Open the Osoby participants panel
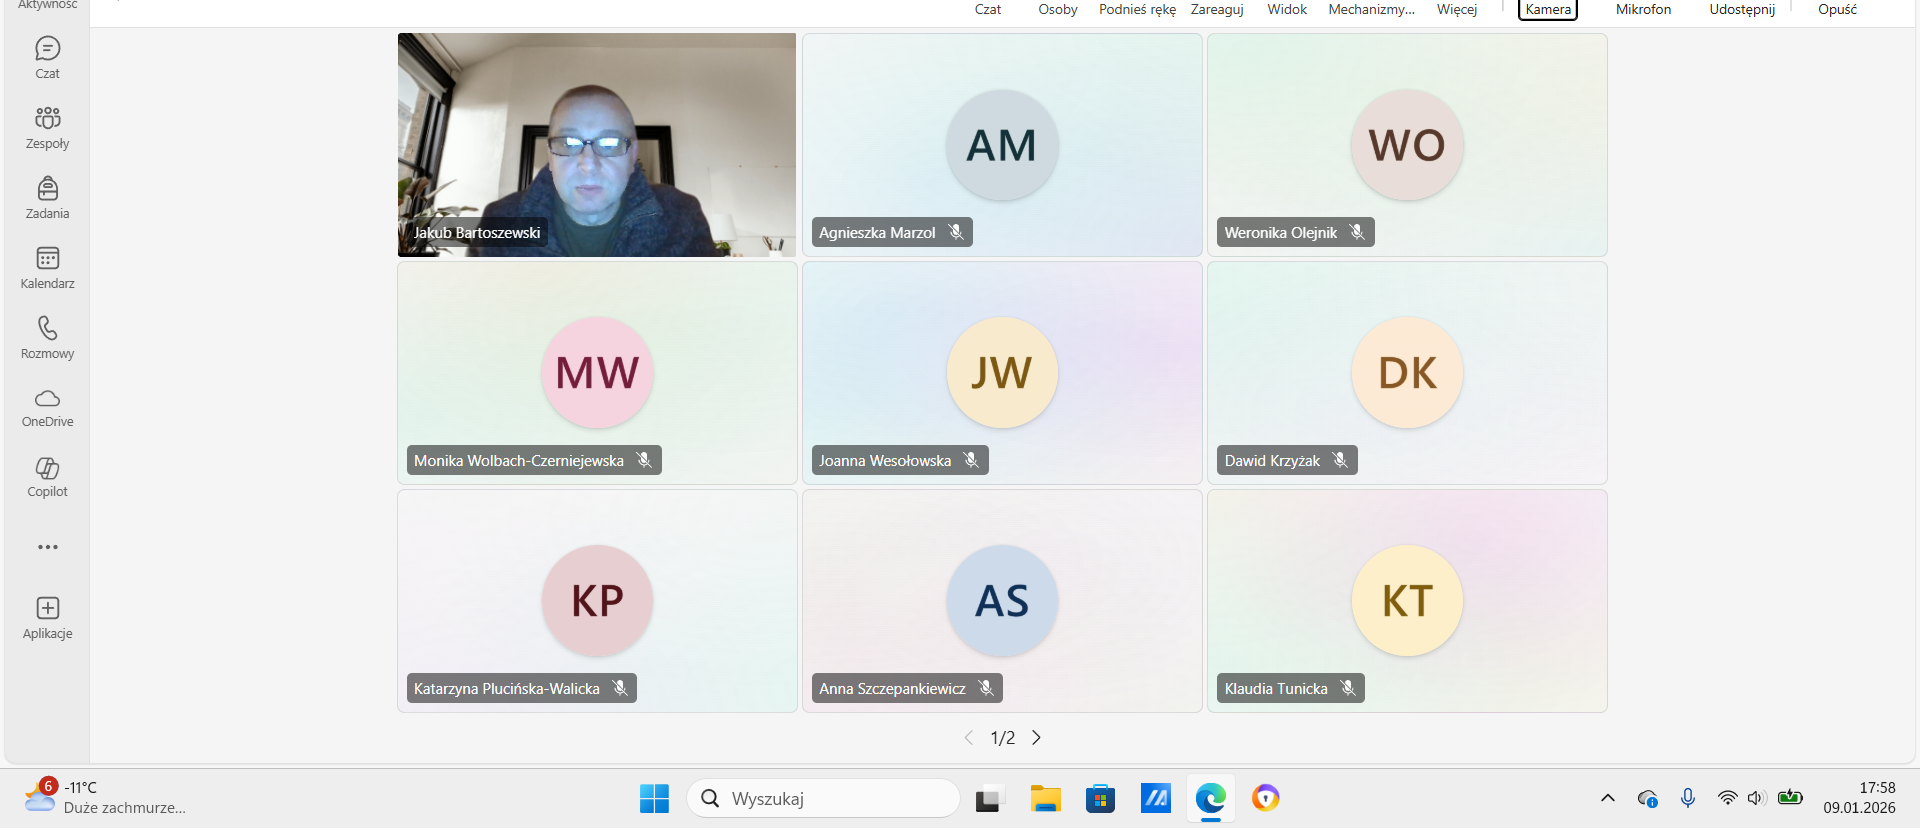1920x828 pixels. coord(1057,9)
